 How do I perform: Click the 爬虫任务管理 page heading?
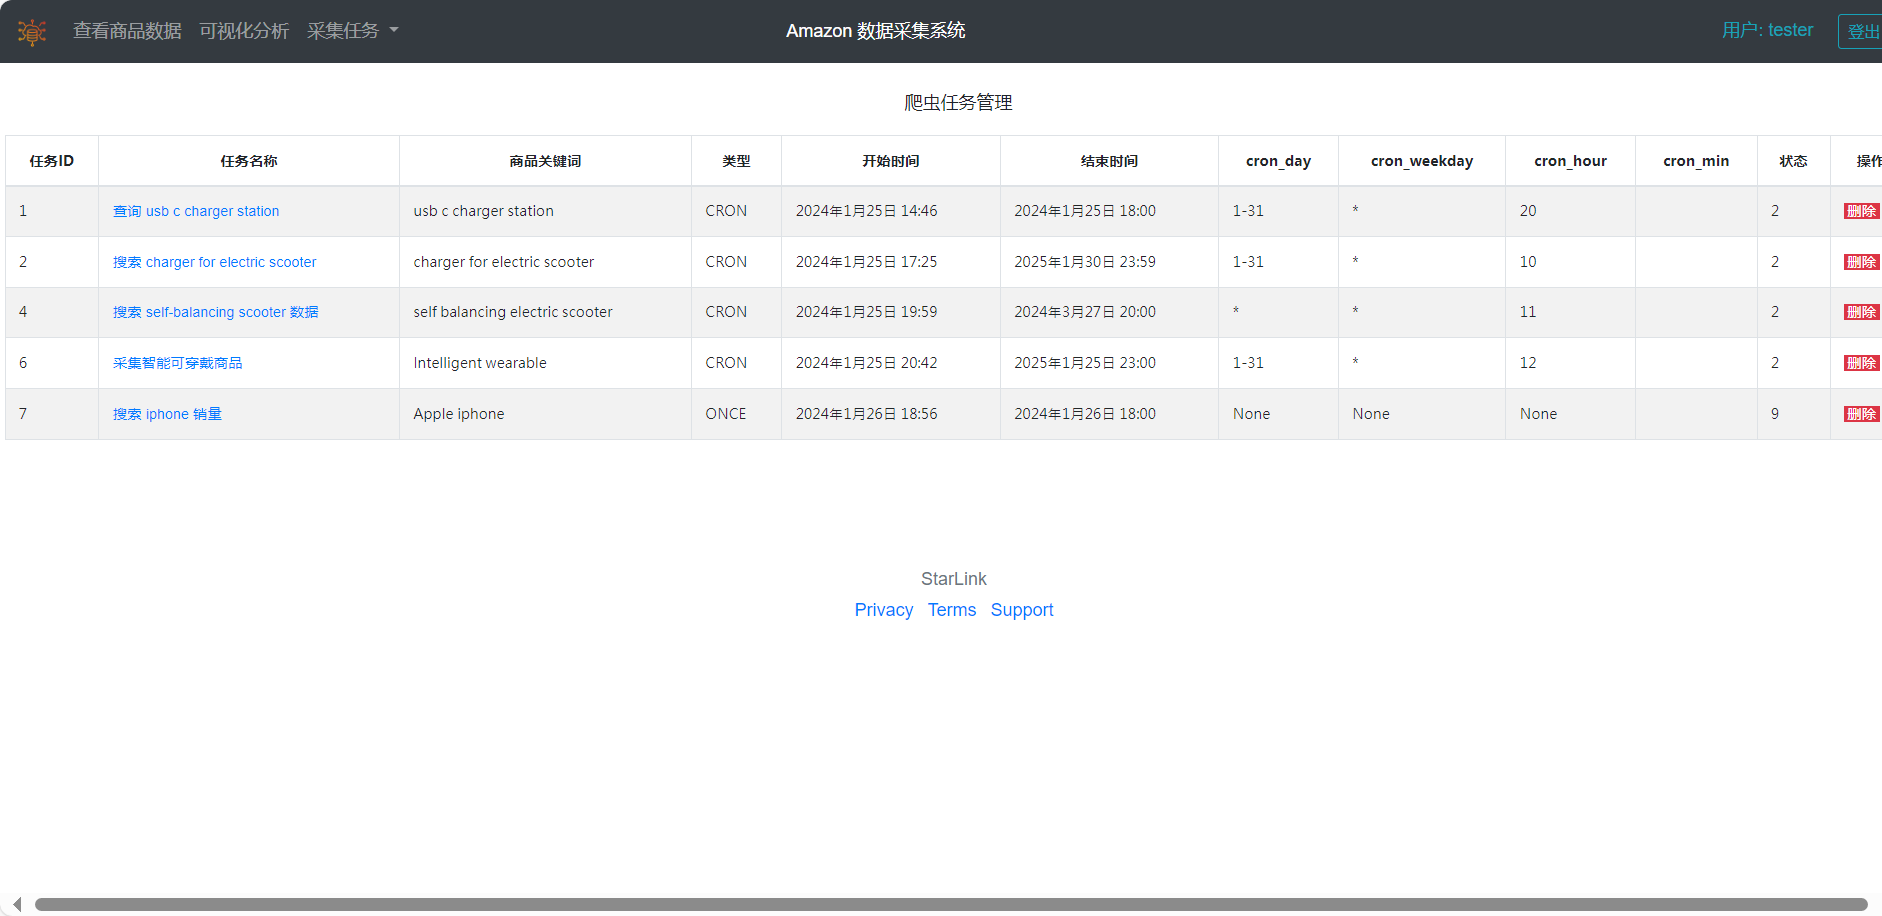pos(958,103)
